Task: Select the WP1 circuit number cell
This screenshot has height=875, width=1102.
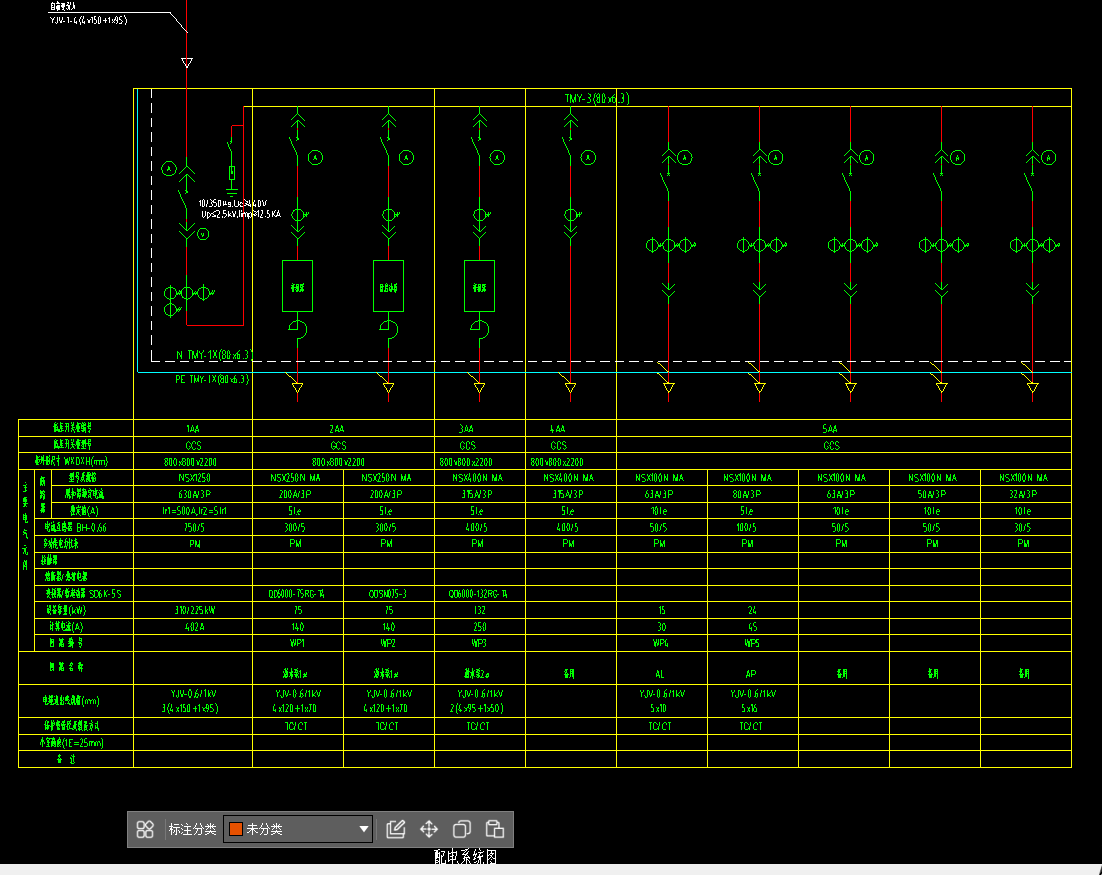Action: click(297, 643)
